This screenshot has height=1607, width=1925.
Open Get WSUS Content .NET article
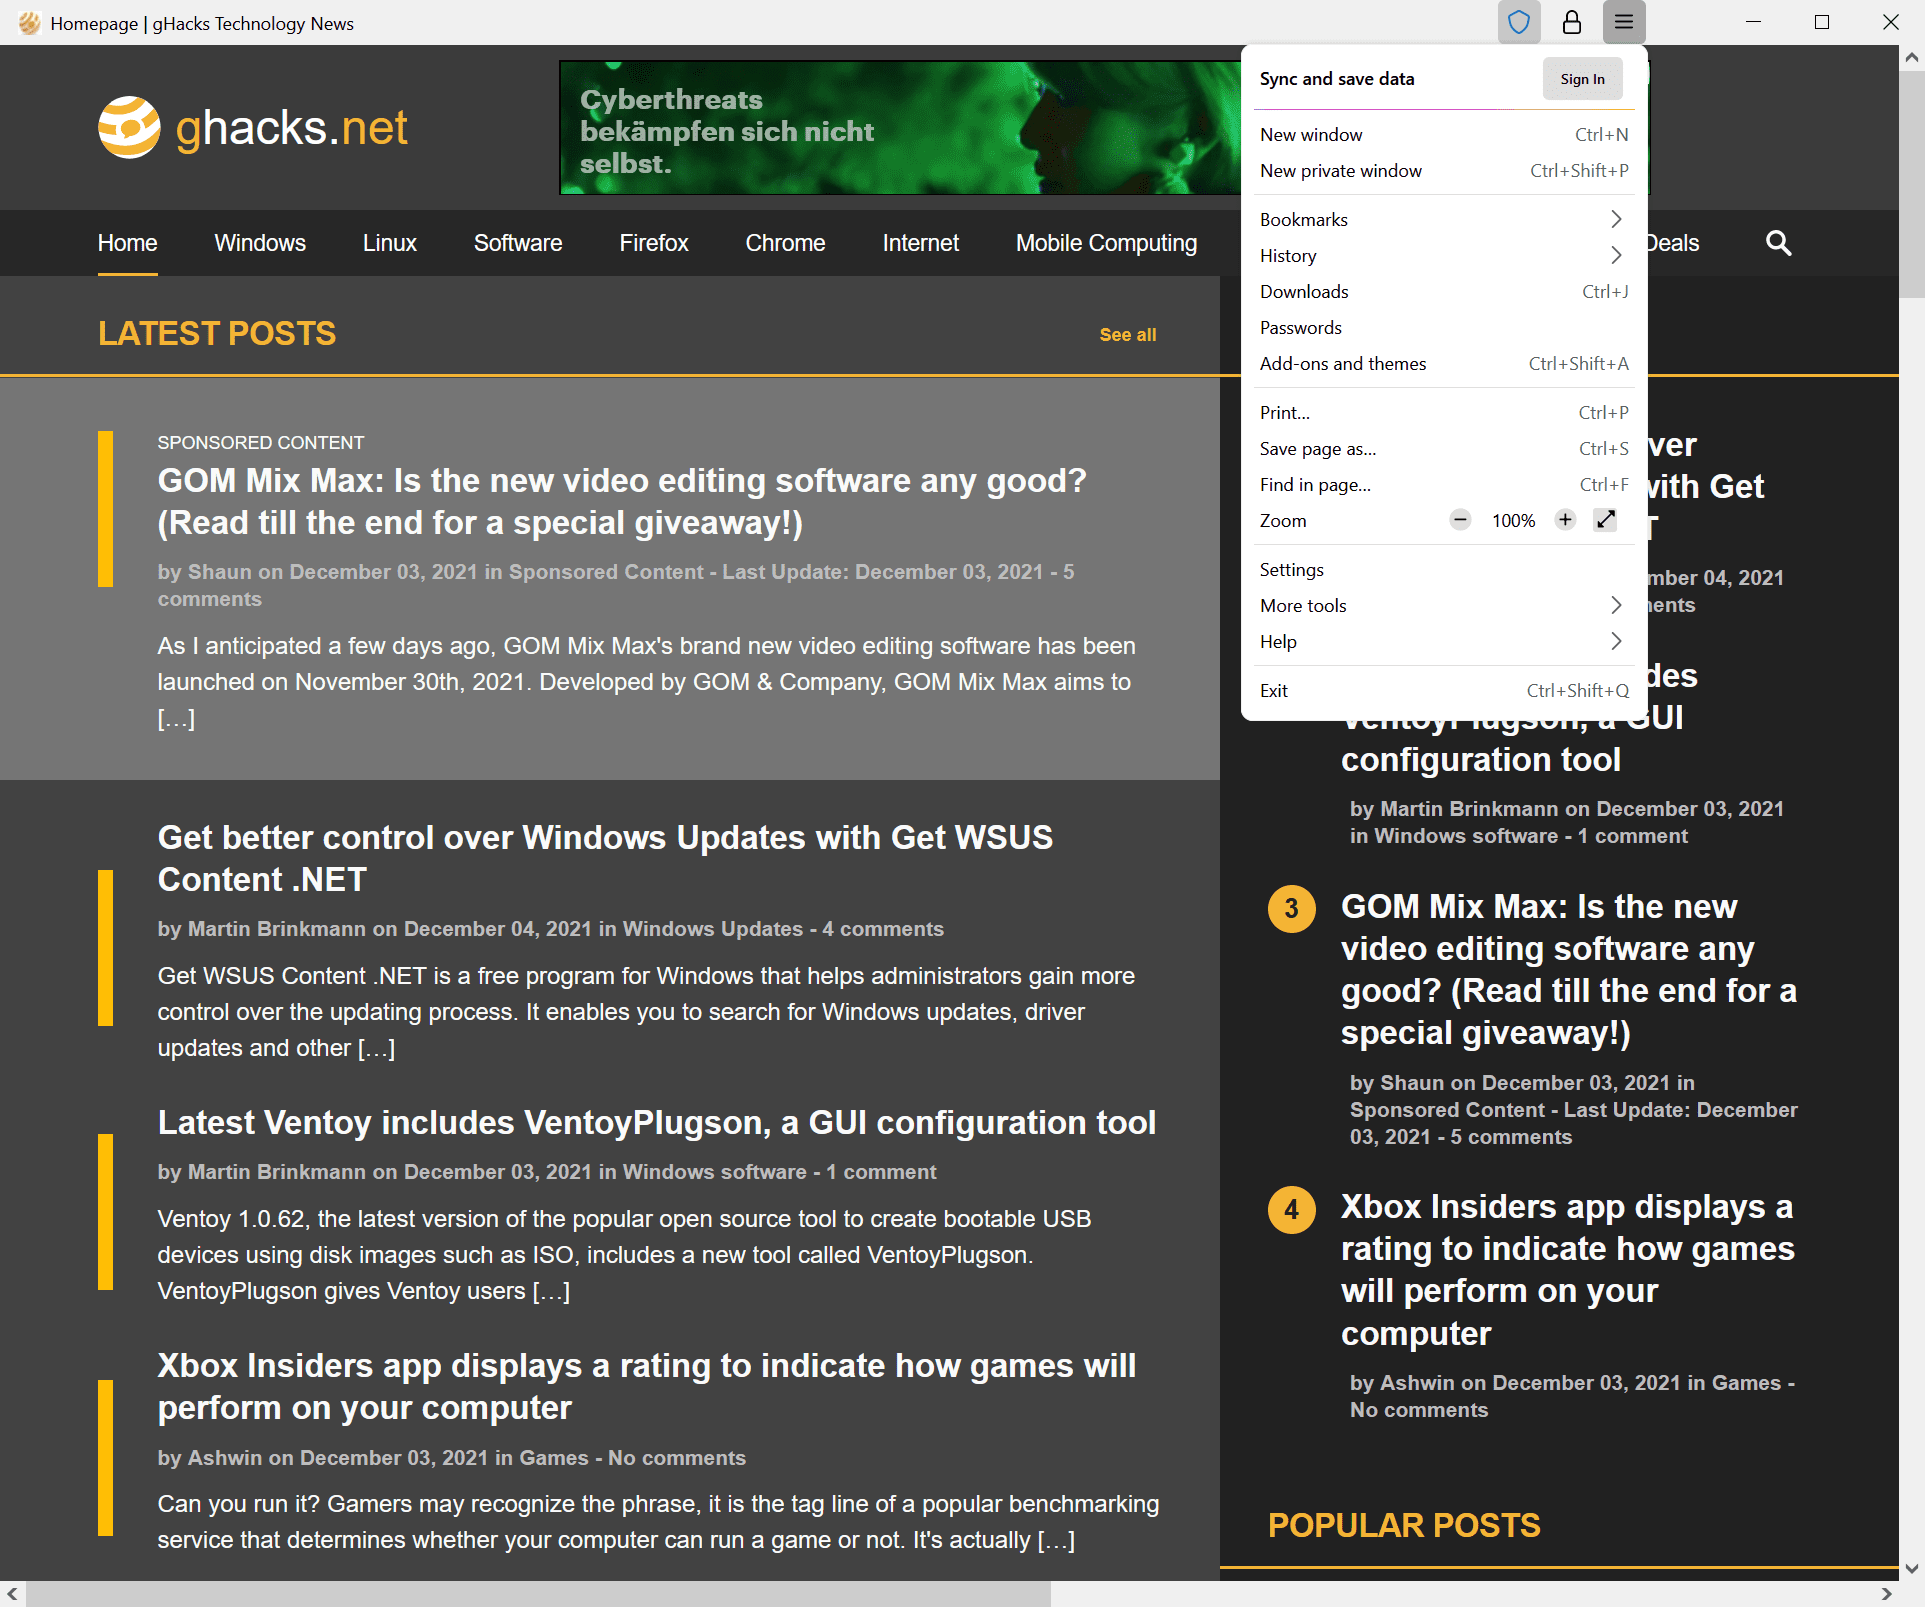tap(605, 859)
